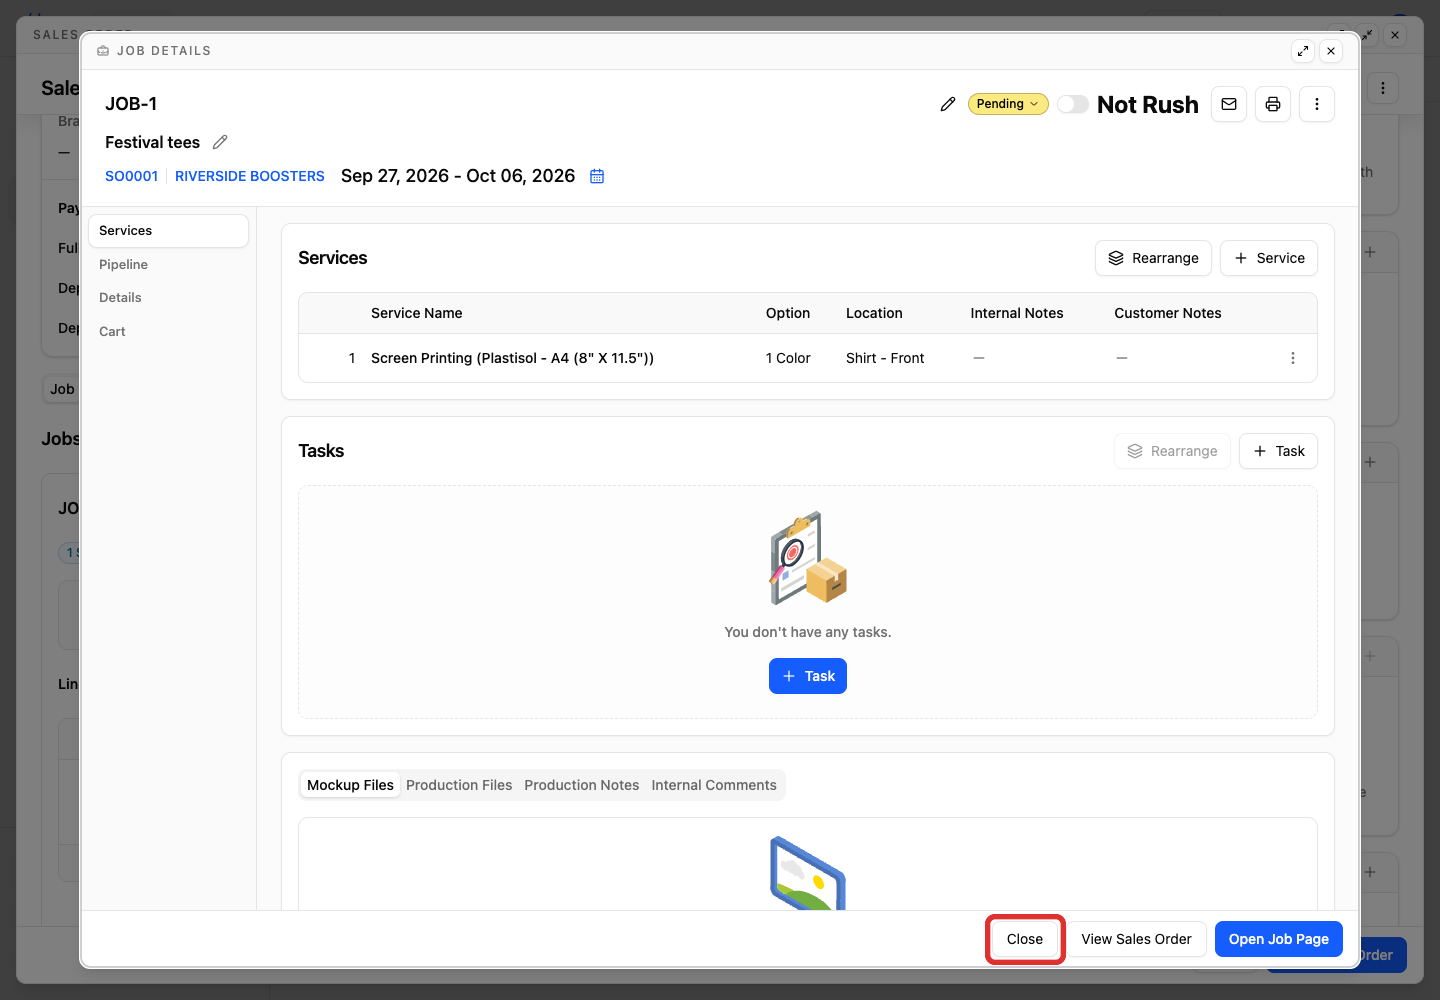Click the Shirt - Front location cell
This screenshot has width=1440, height=1000.
click(x=885, y=358)
